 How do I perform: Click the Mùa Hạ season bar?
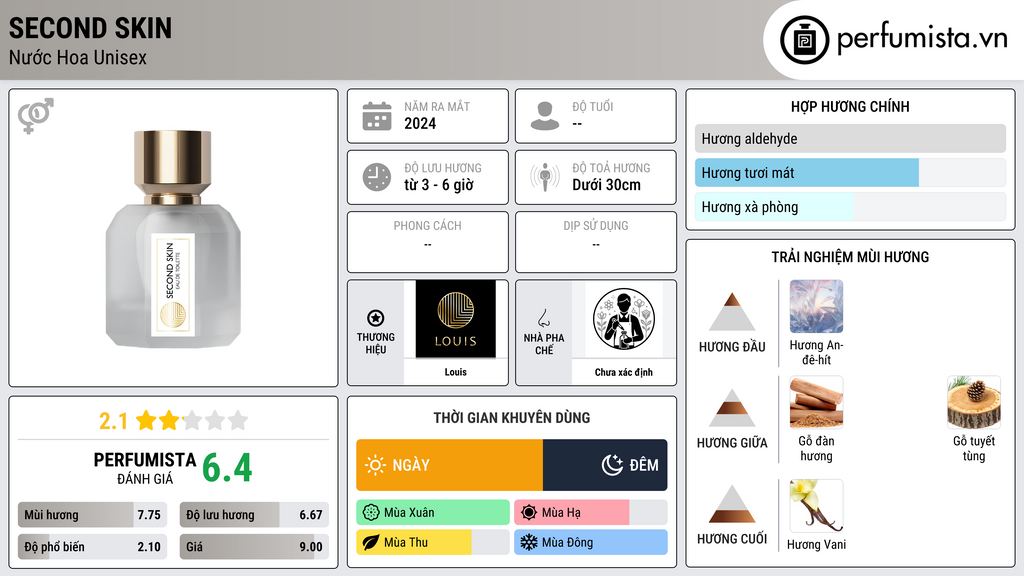pyautogui.click(x=591, y=513)
